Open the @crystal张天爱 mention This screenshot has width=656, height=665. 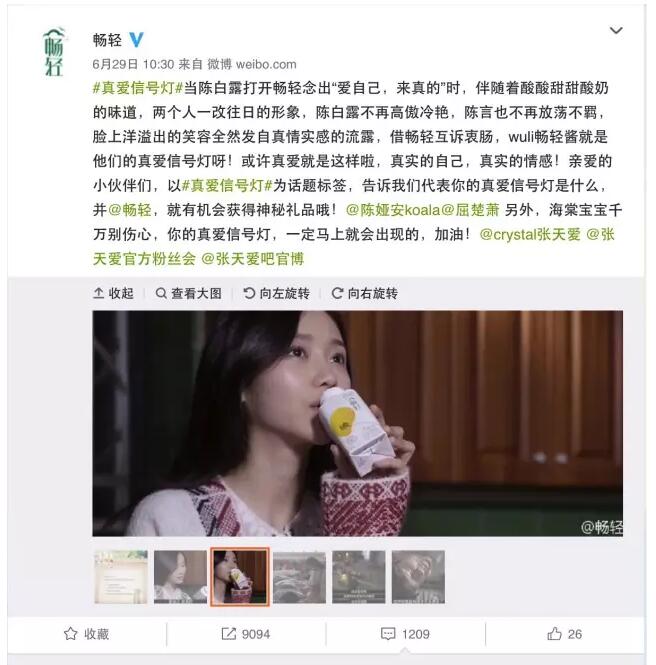530,234
